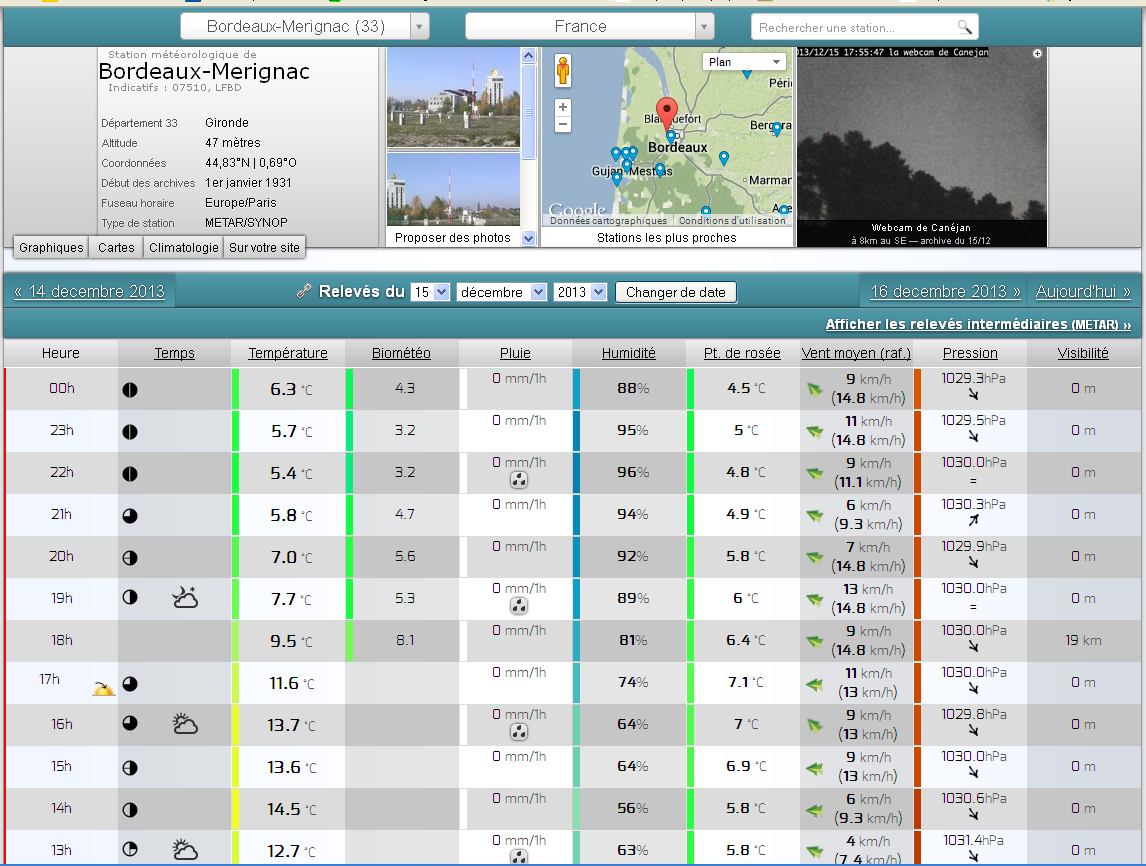Open the Climatologie tab
Screen dimensions: 1146x866
[183, 247]
